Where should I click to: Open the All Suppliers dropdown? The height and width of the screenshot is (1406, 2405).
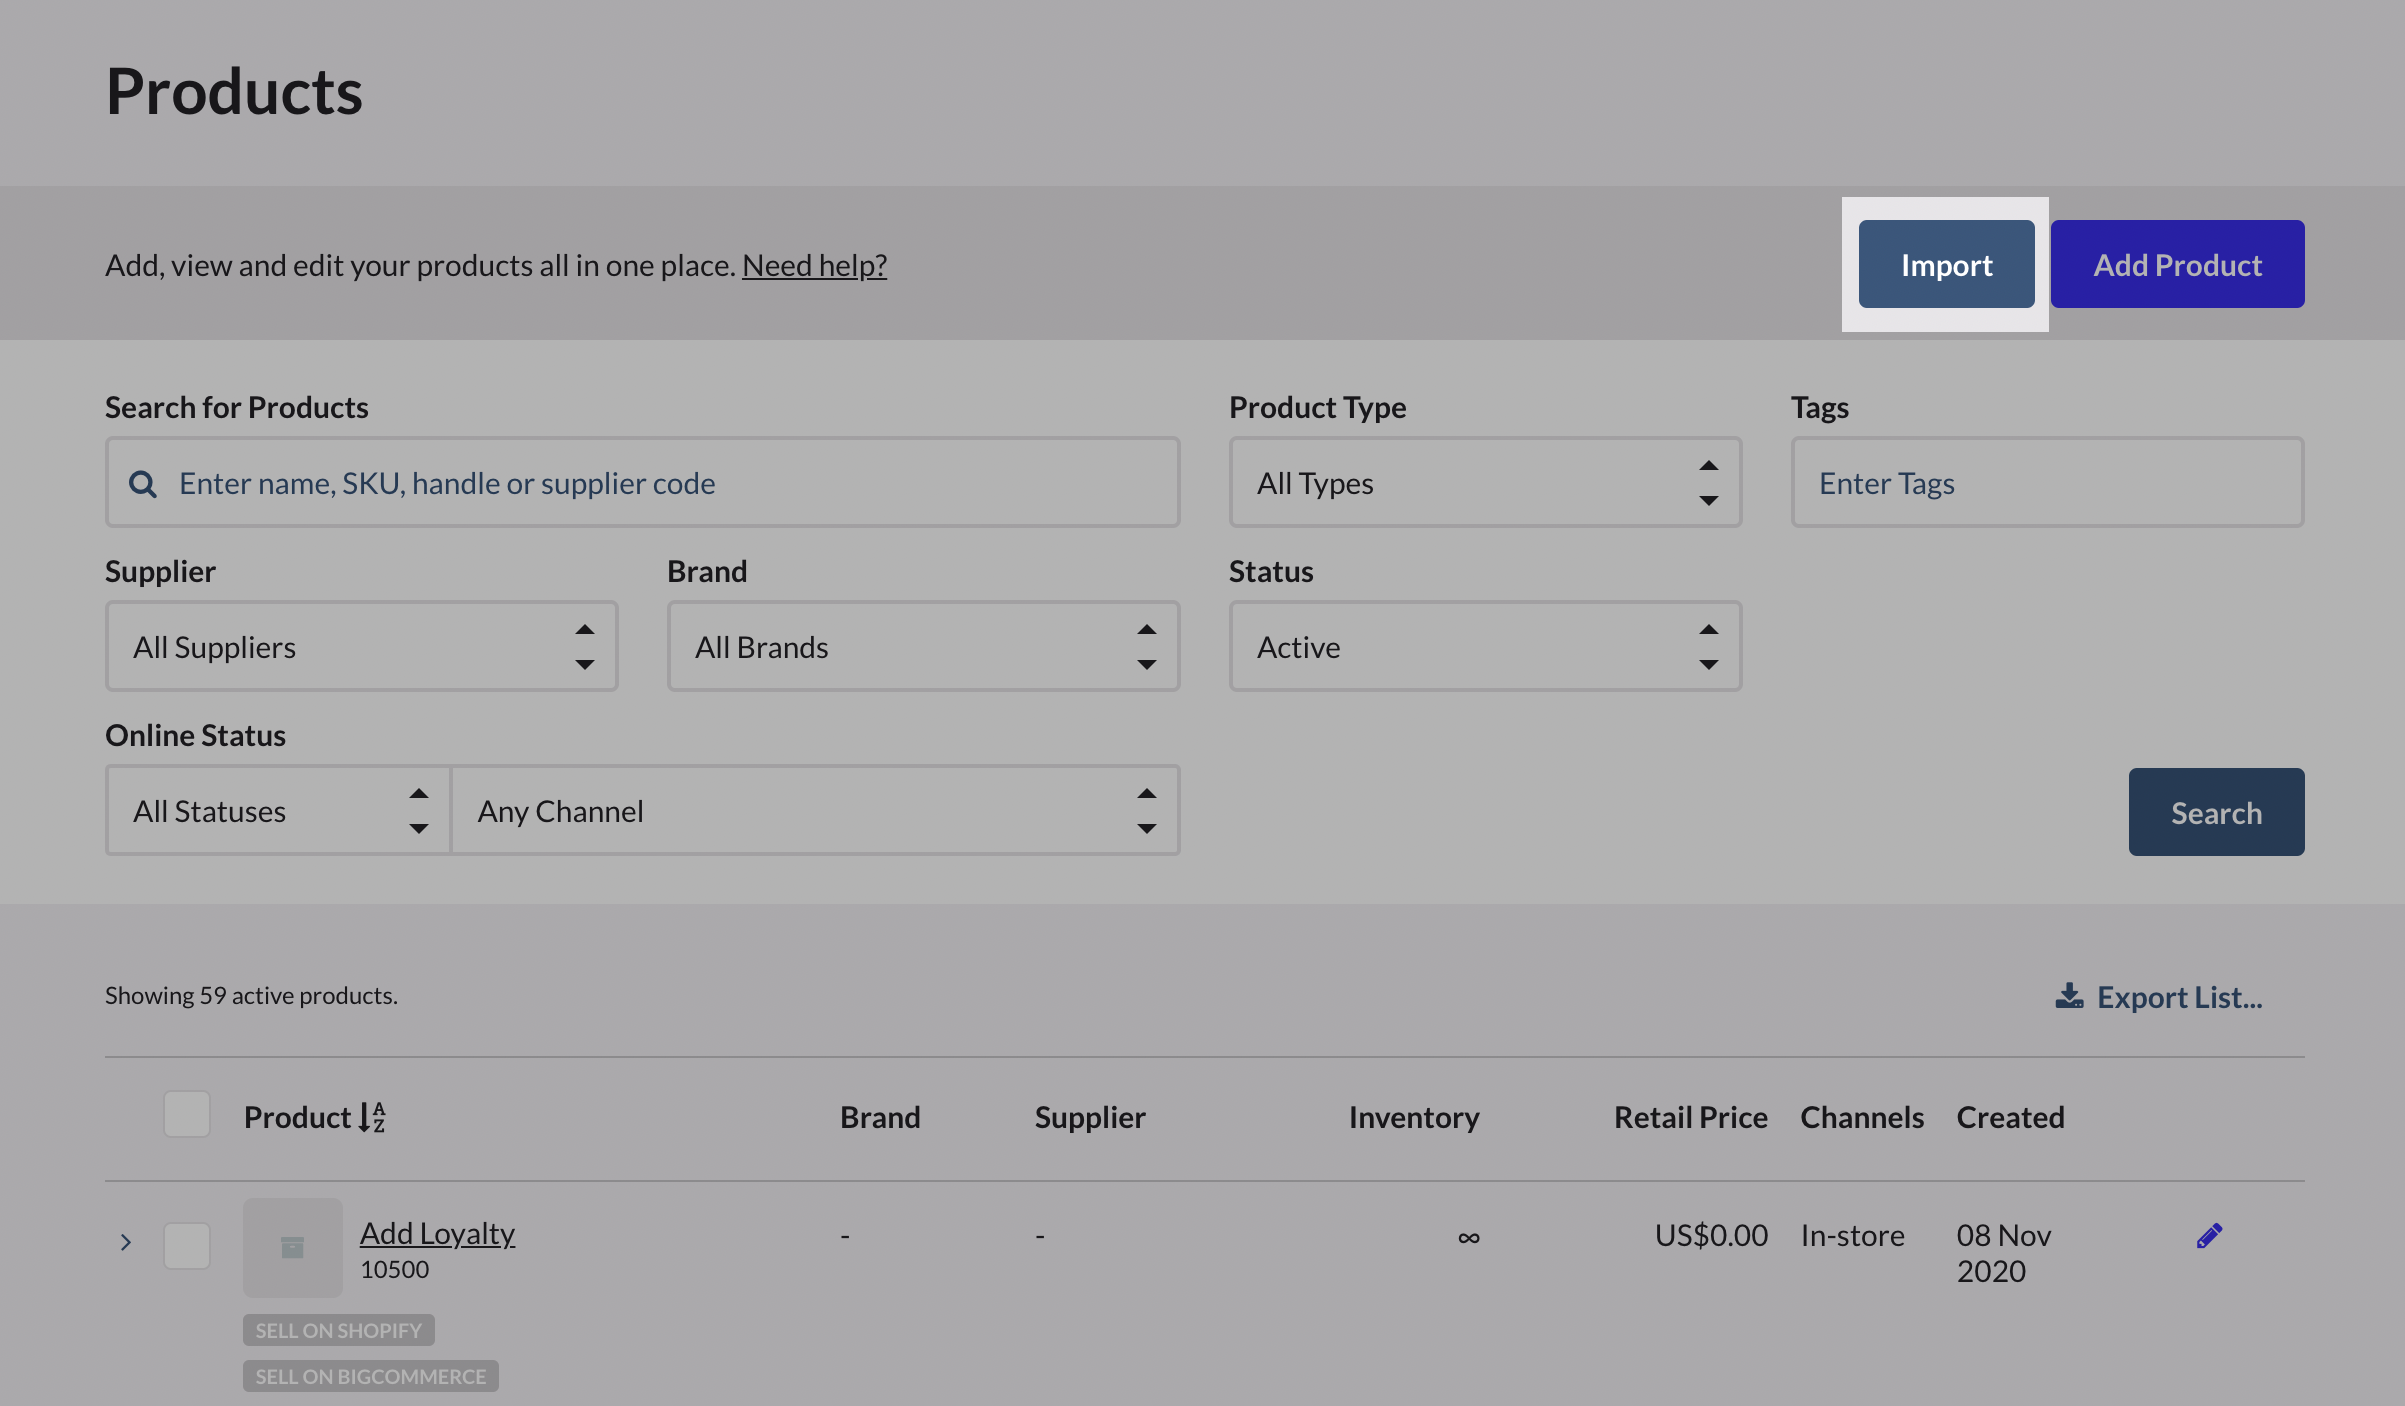361,646
